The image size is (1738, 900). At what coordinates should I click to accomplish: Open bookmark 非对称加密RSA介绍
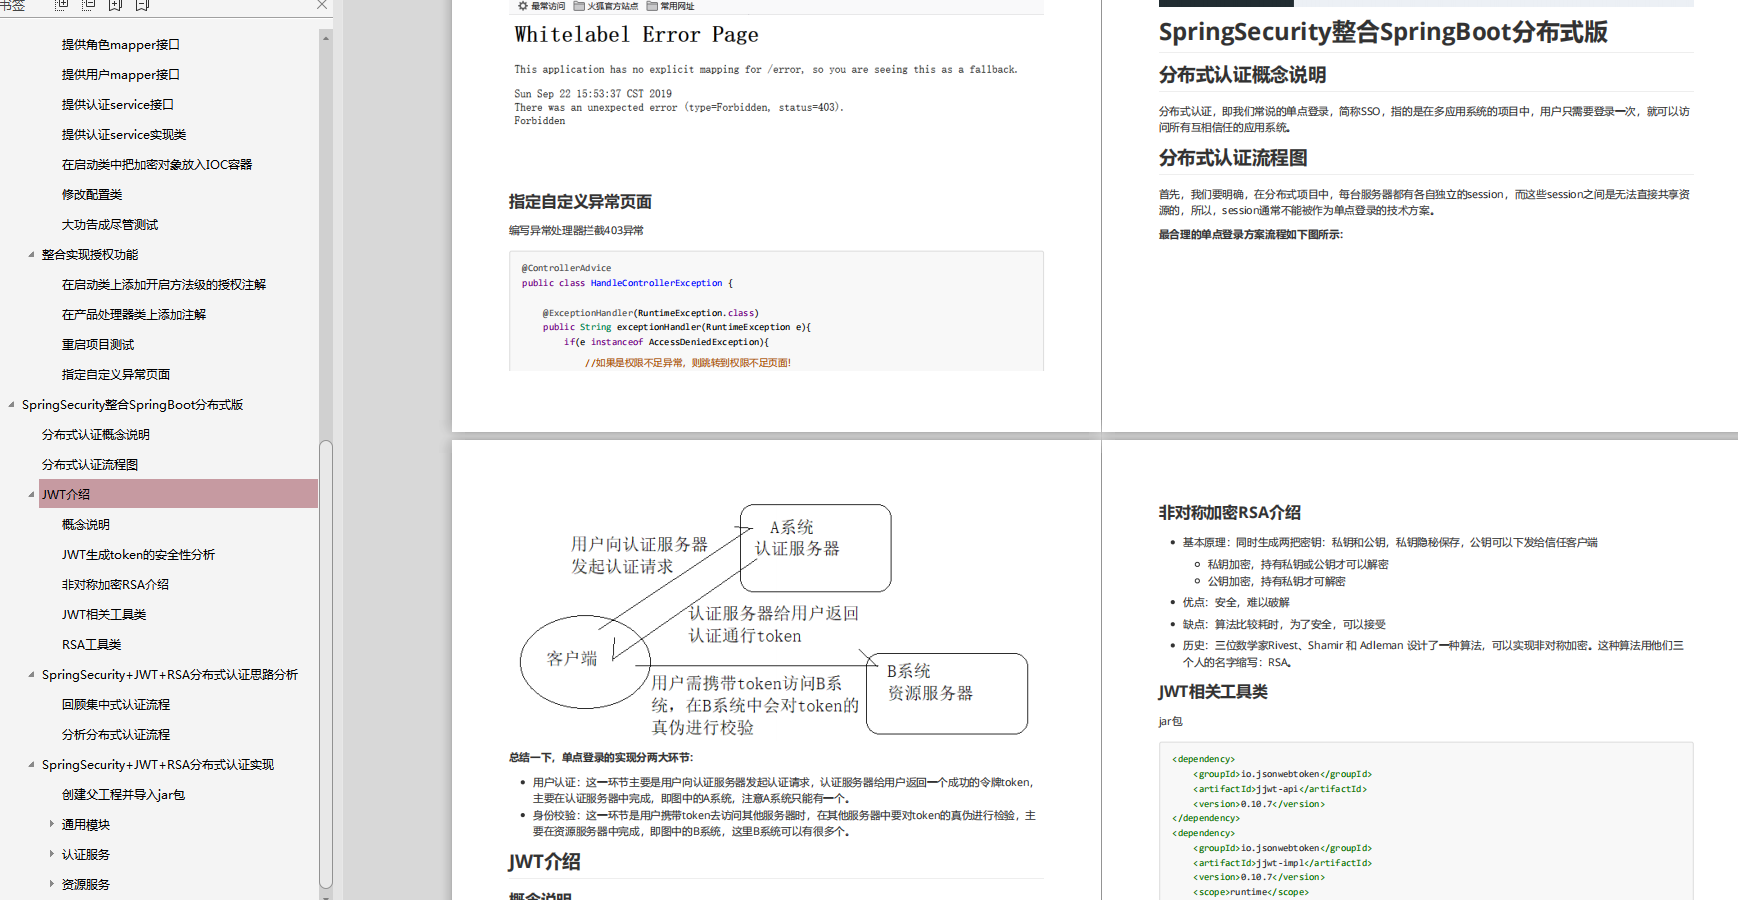(x=116, y=585)
